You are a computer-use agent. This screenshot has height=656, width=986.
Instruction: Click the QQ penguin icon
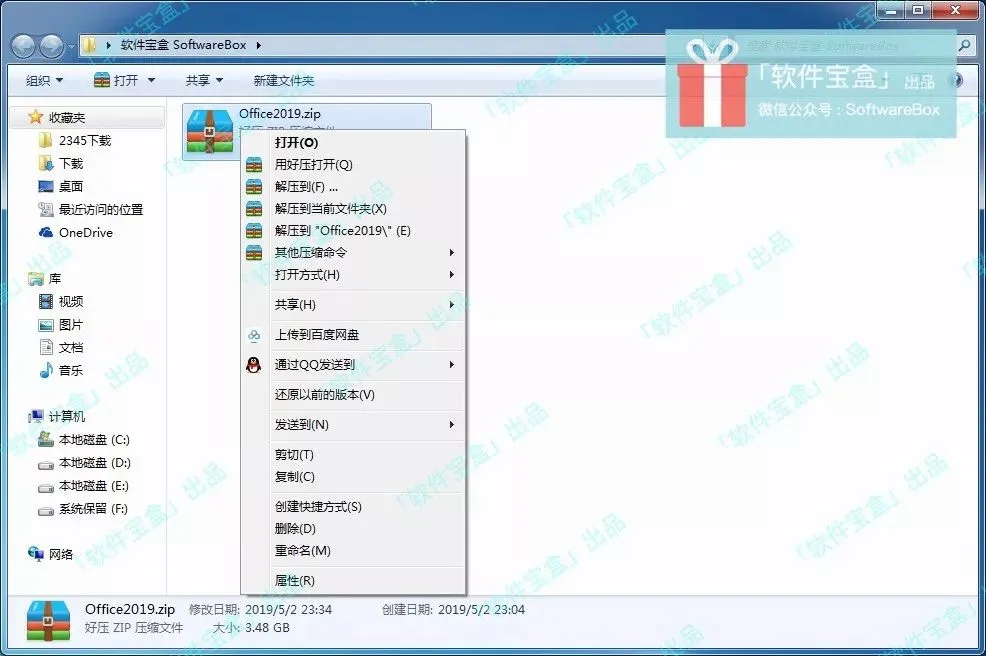tap(253, 365)
